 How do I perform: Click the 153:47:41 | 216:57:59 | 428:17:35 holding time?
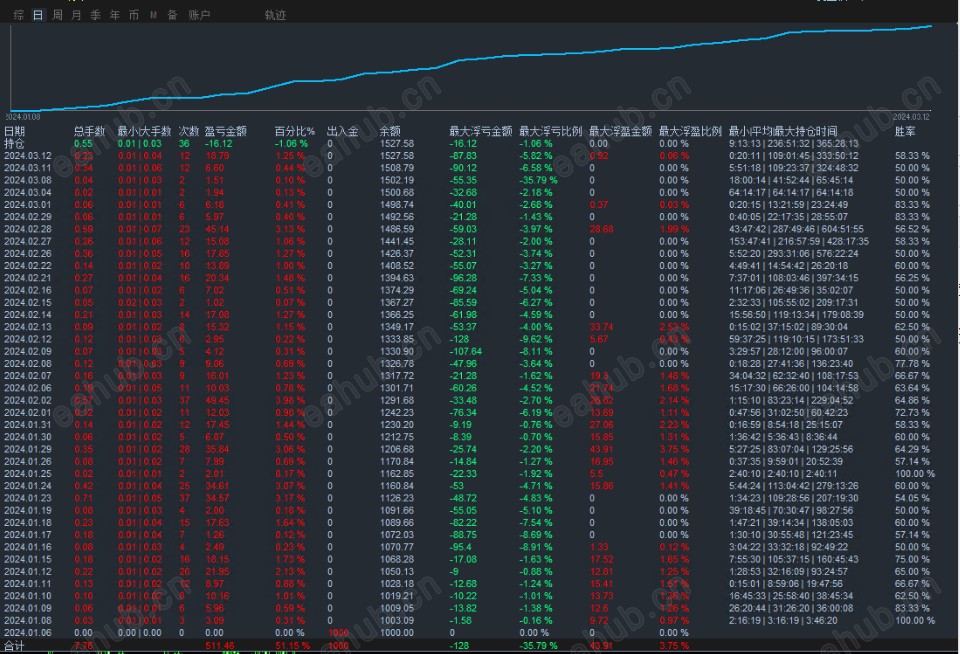[x=799, y=241]
